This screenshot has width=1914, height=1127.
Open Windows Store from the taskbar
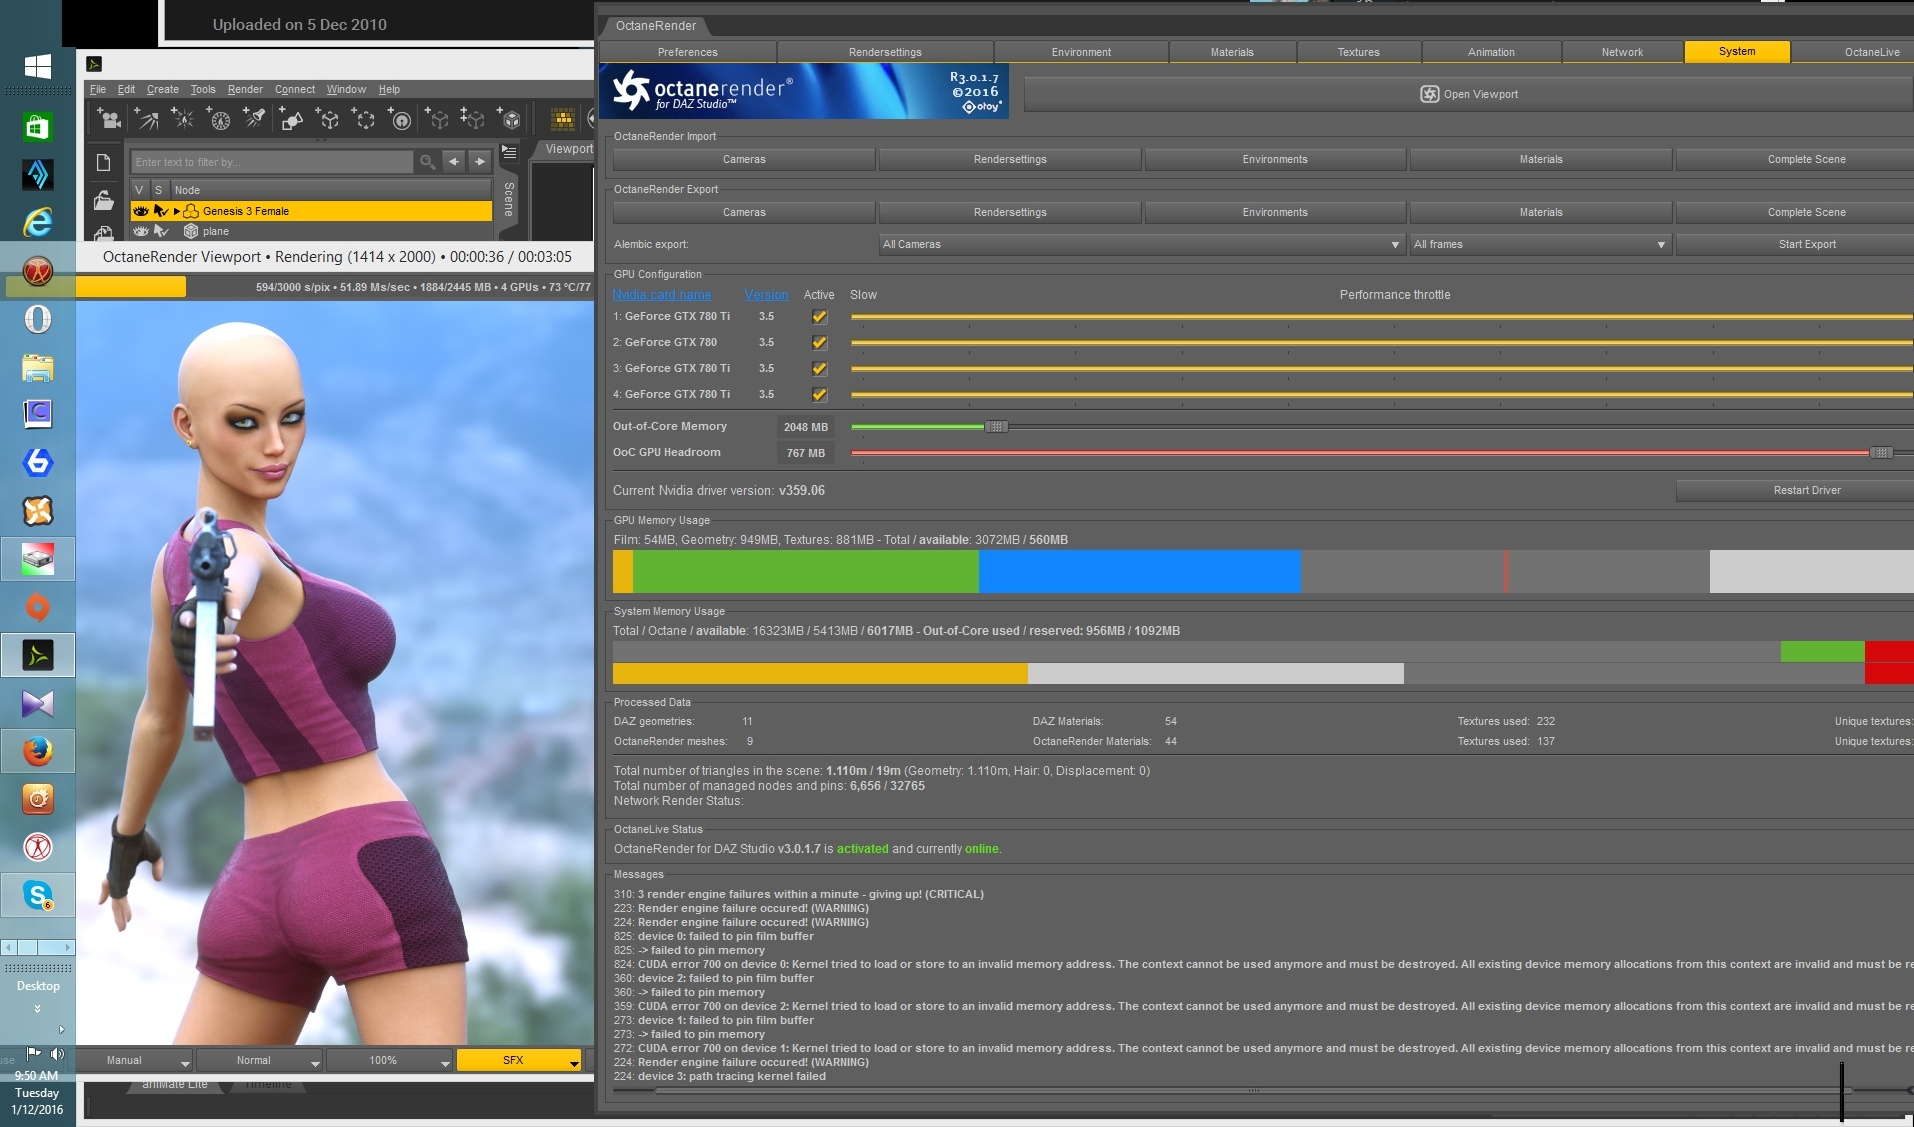point(37,127)
